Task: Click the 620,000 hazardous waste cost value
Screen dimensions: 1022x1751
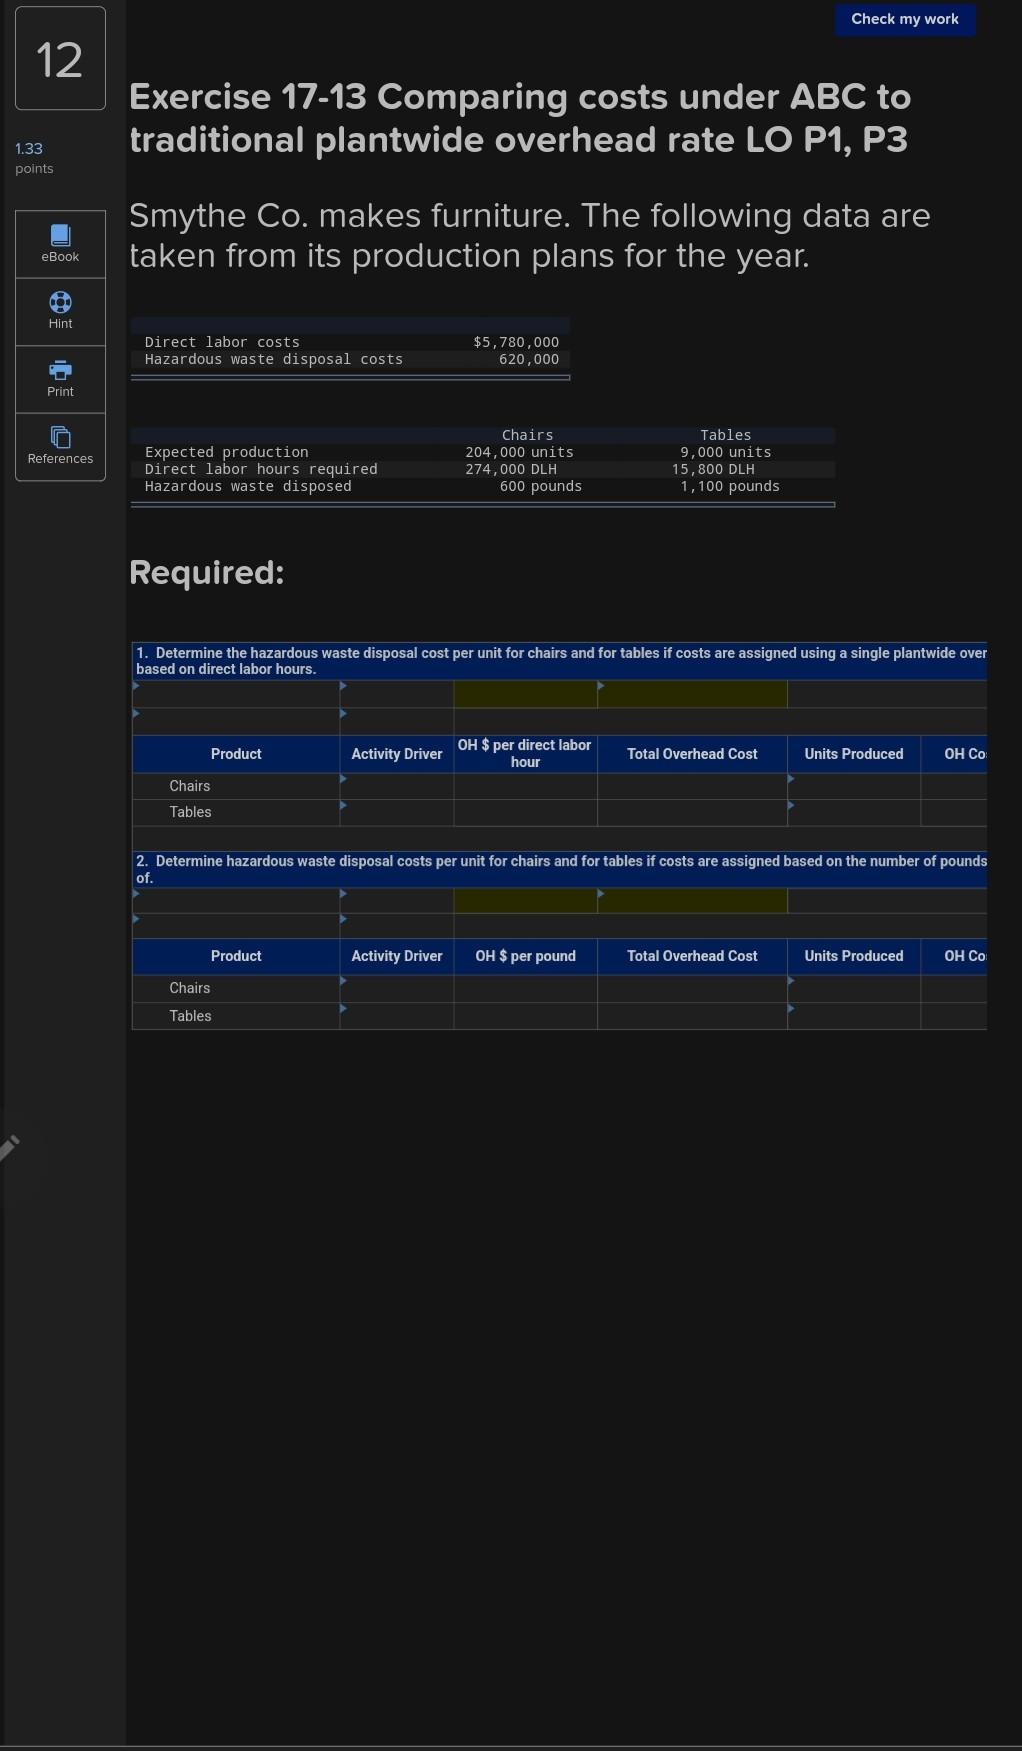Action: [x=529, y=359]
